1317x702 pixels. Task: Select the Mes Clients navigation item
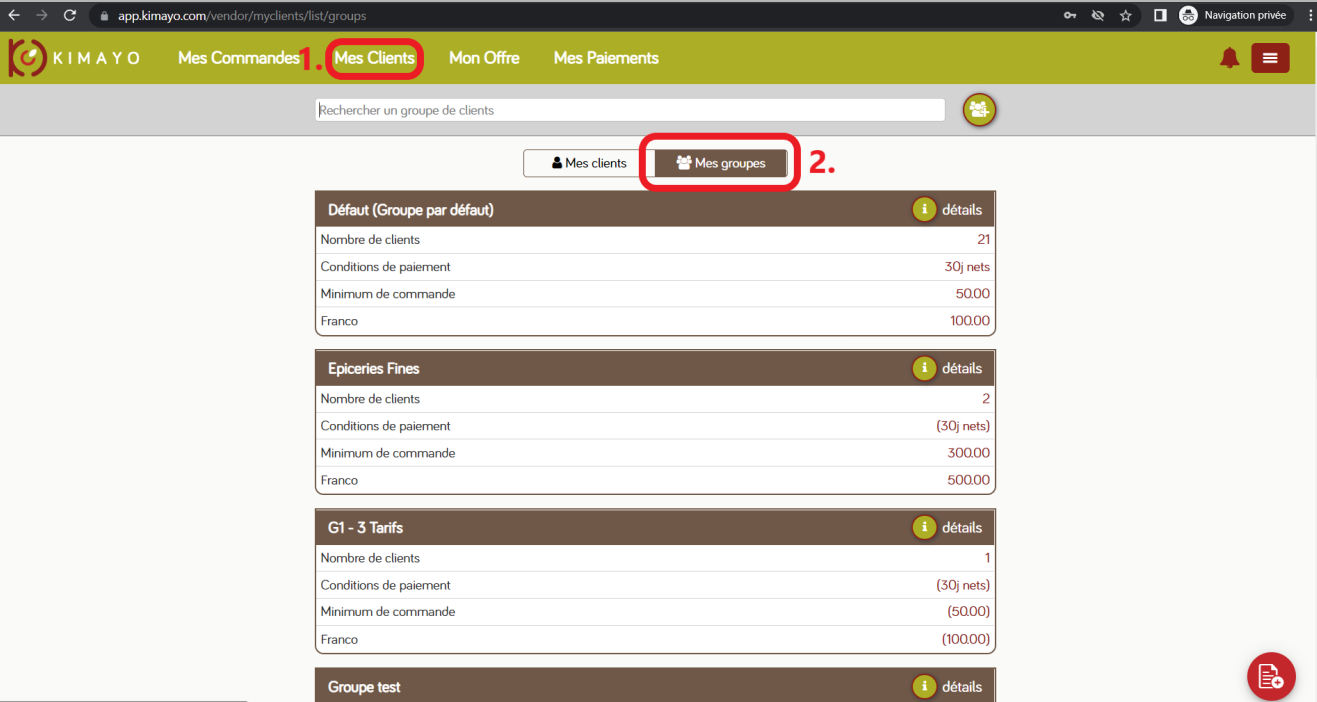point(375,58)
